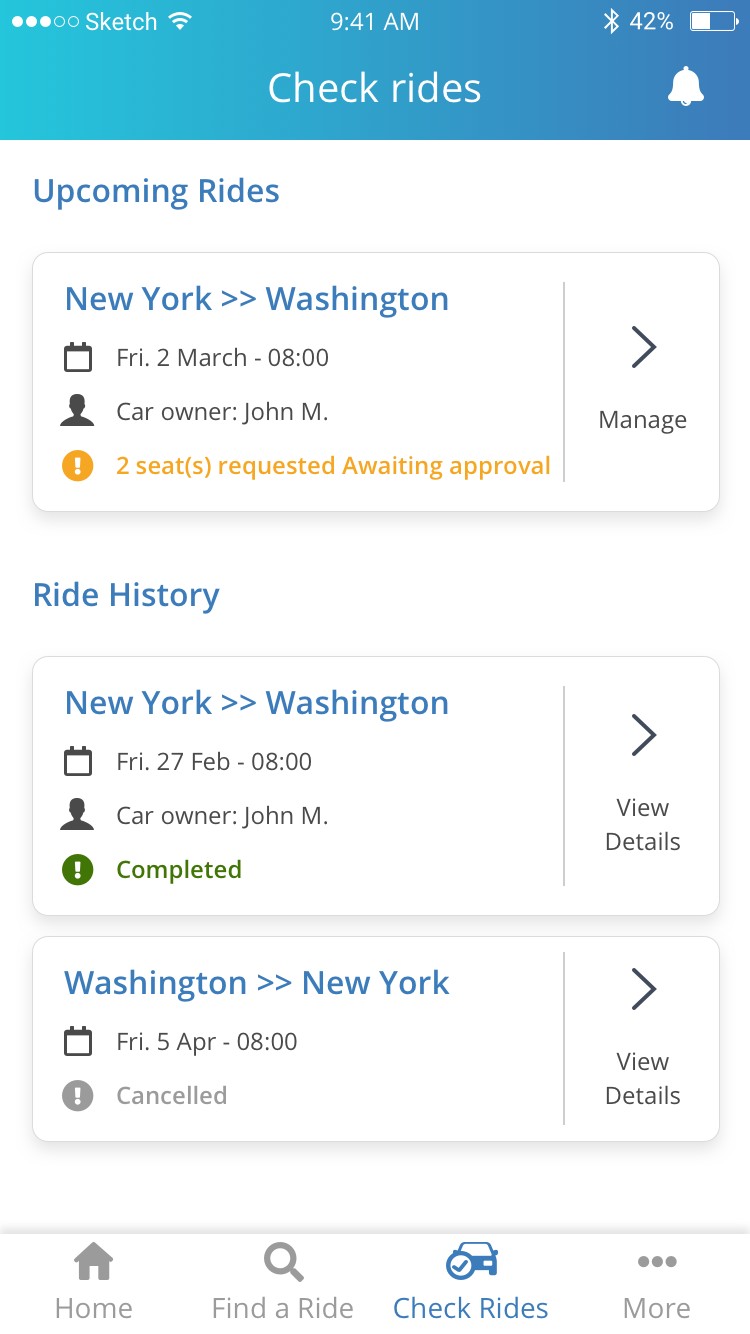Tap the orange awaiting approval warning icon
The image size is (750, 1334).
pos(77,466)
